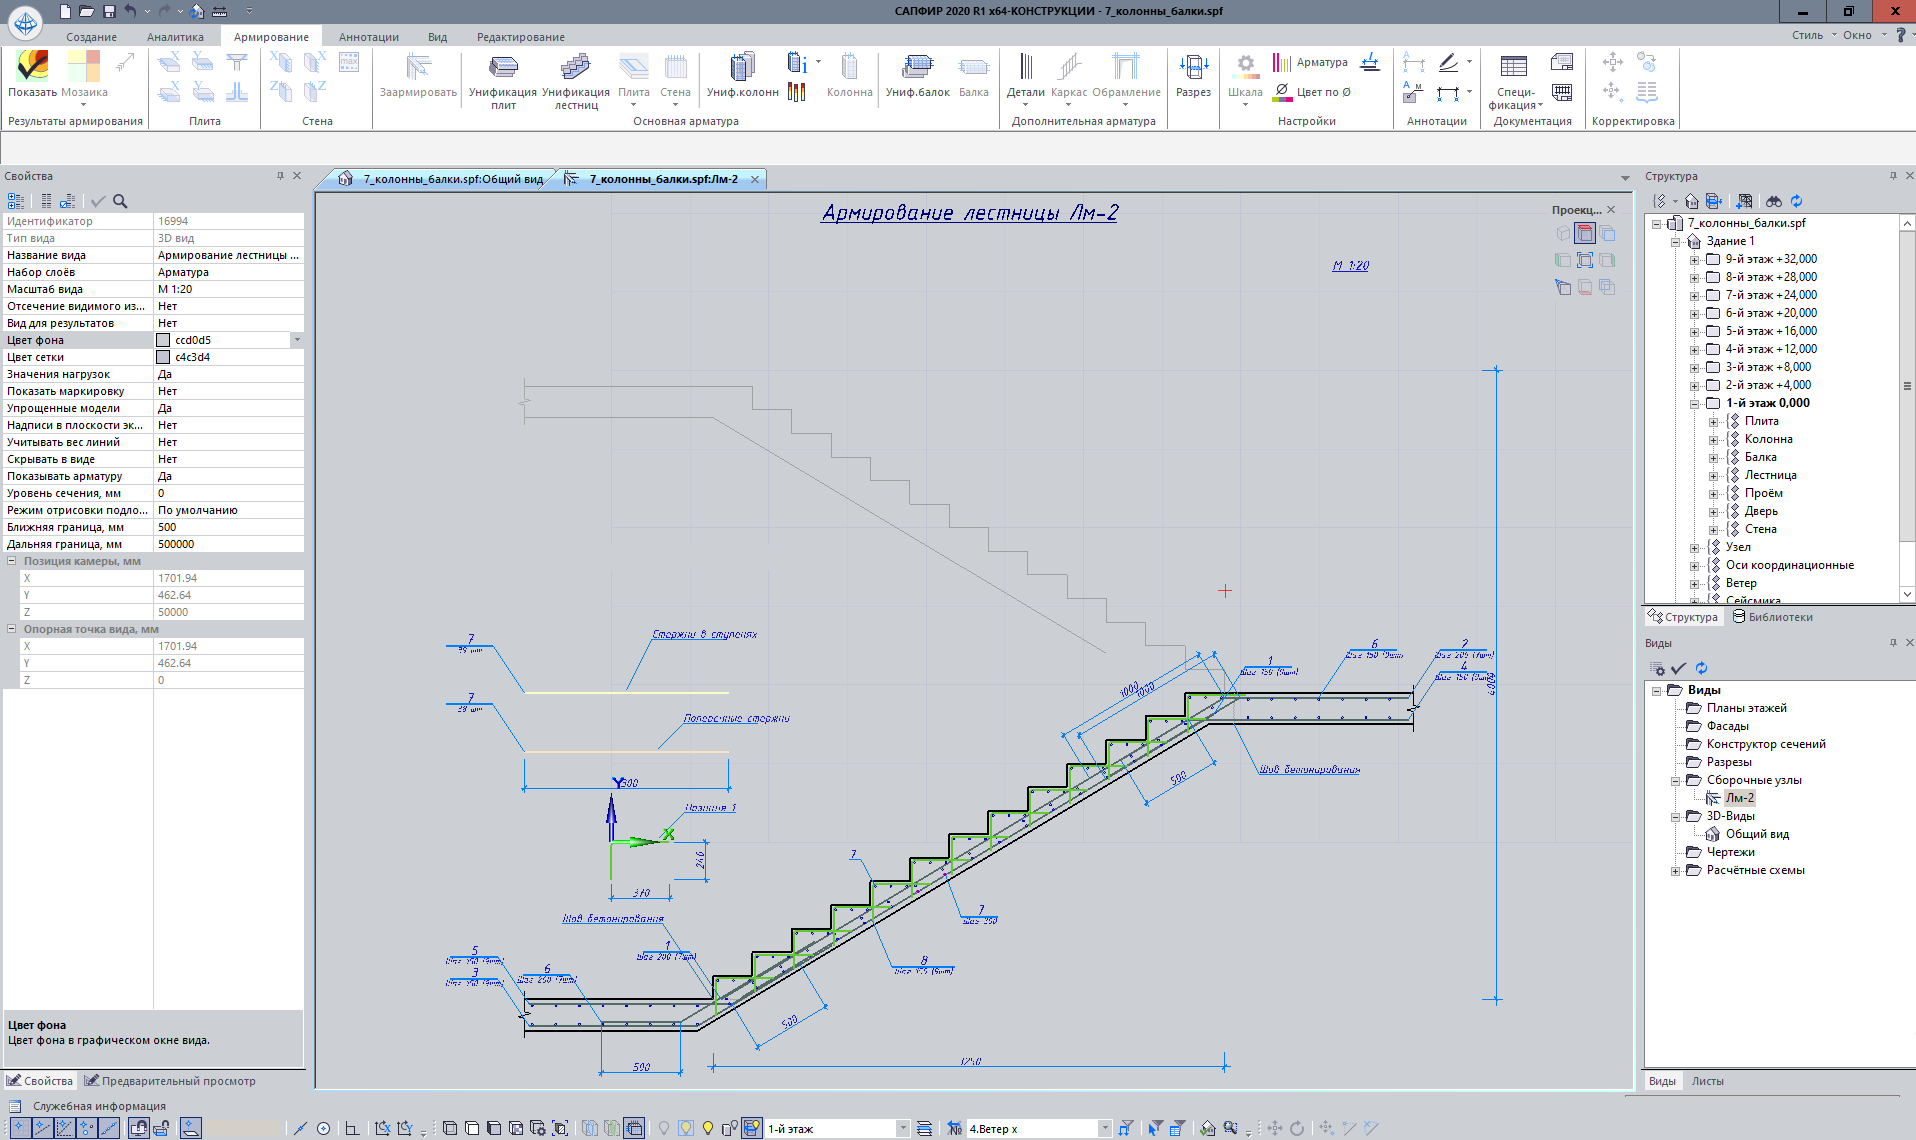
Task: Collapse the 1-й этаж tree node
Action: click(x=1695, y=404)
